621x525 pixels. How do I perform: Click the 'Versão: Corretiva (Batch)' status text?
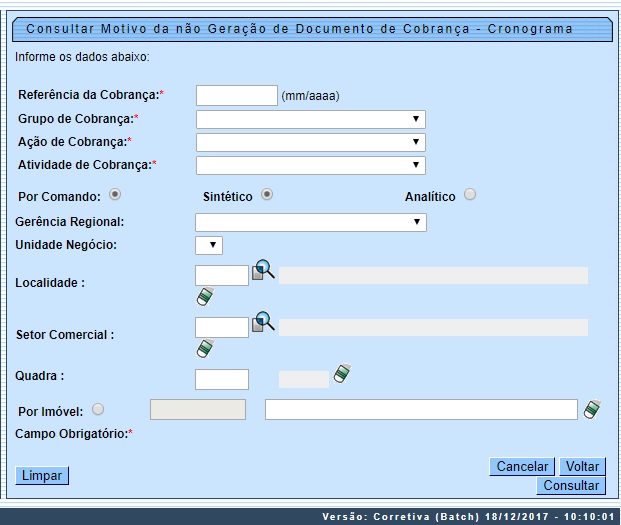click(x=401, y=517)
